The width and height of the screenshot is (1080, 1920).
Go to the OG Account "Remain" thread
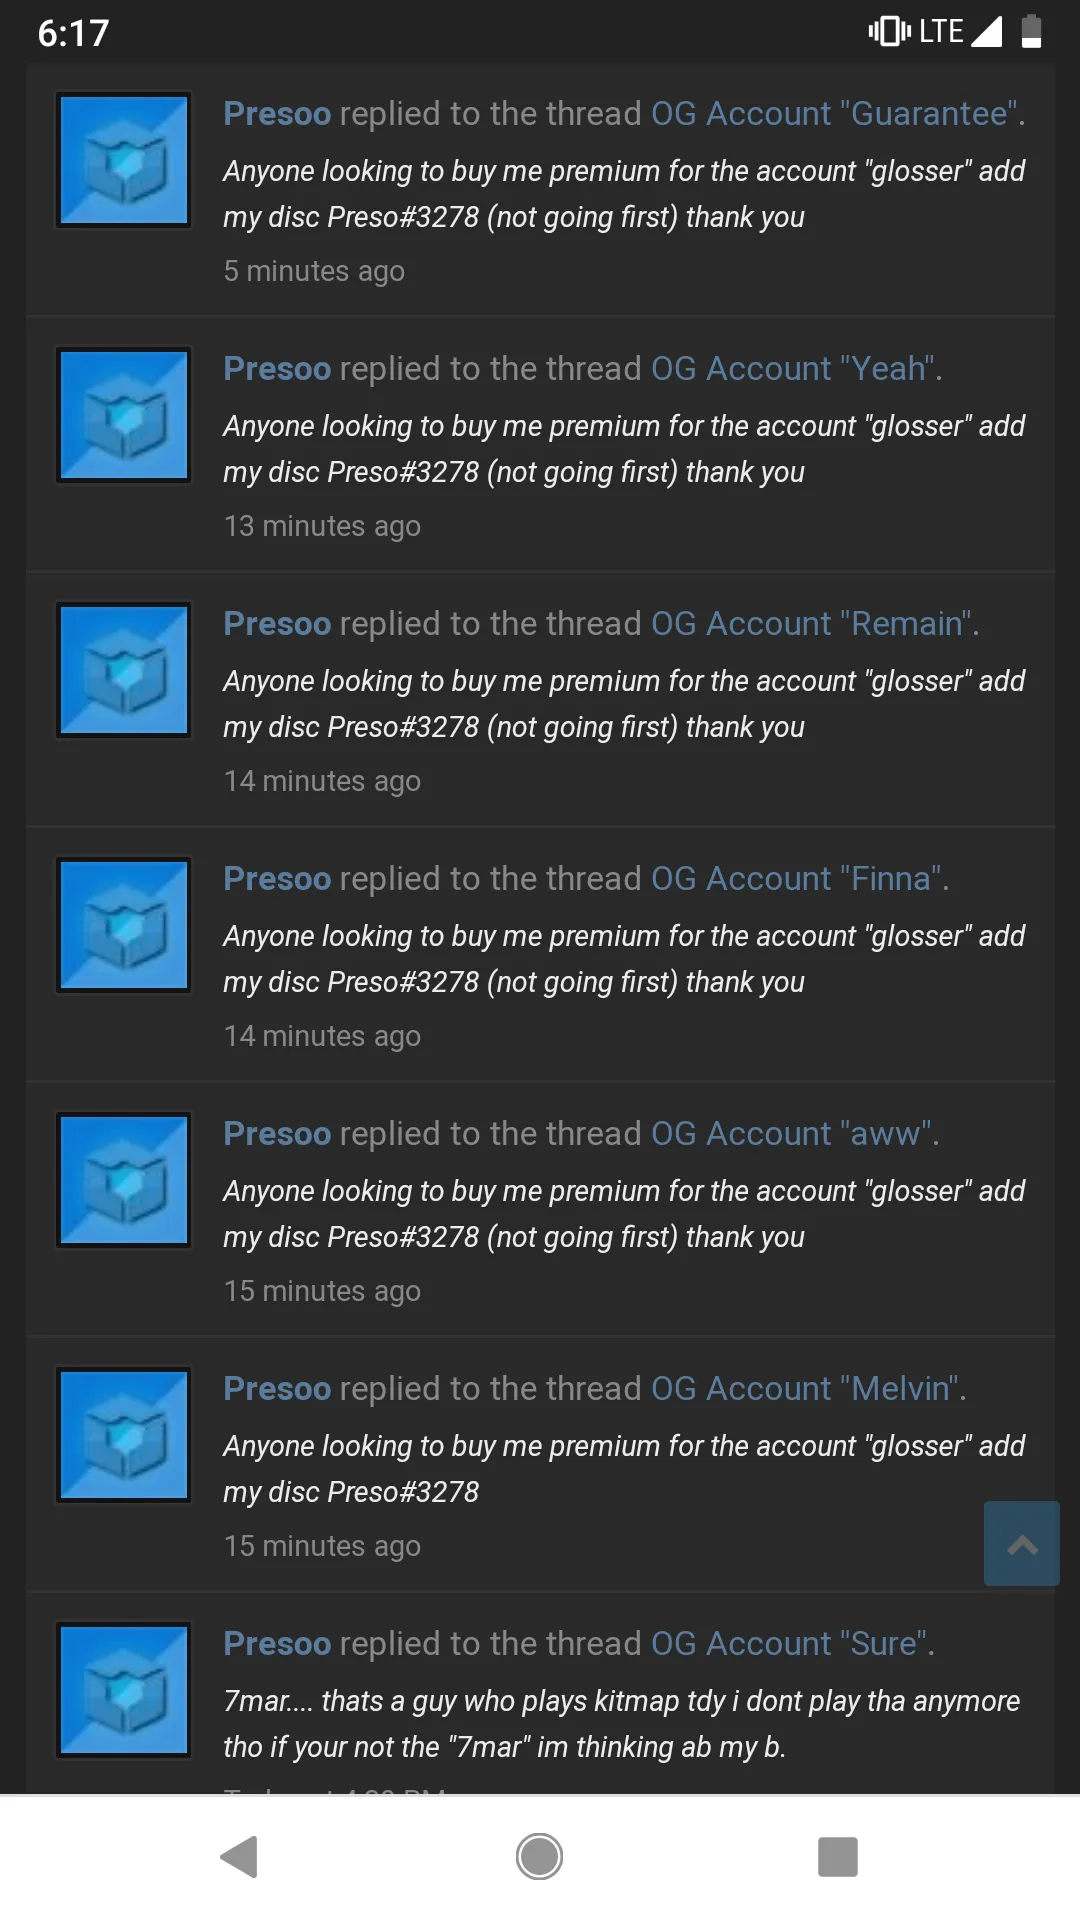(812, 624)
